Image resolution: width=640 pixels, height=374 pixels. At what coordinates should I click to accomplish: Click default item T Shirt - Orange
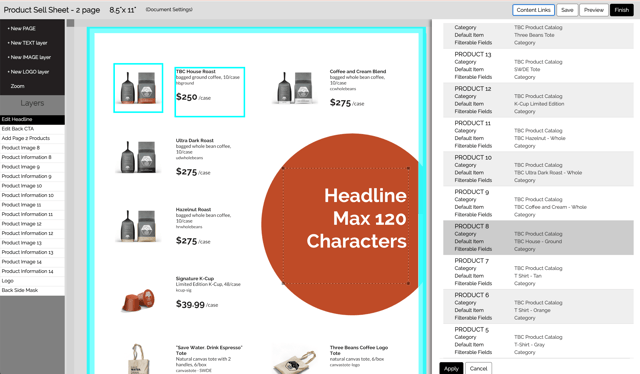click(x=532, y=310)
